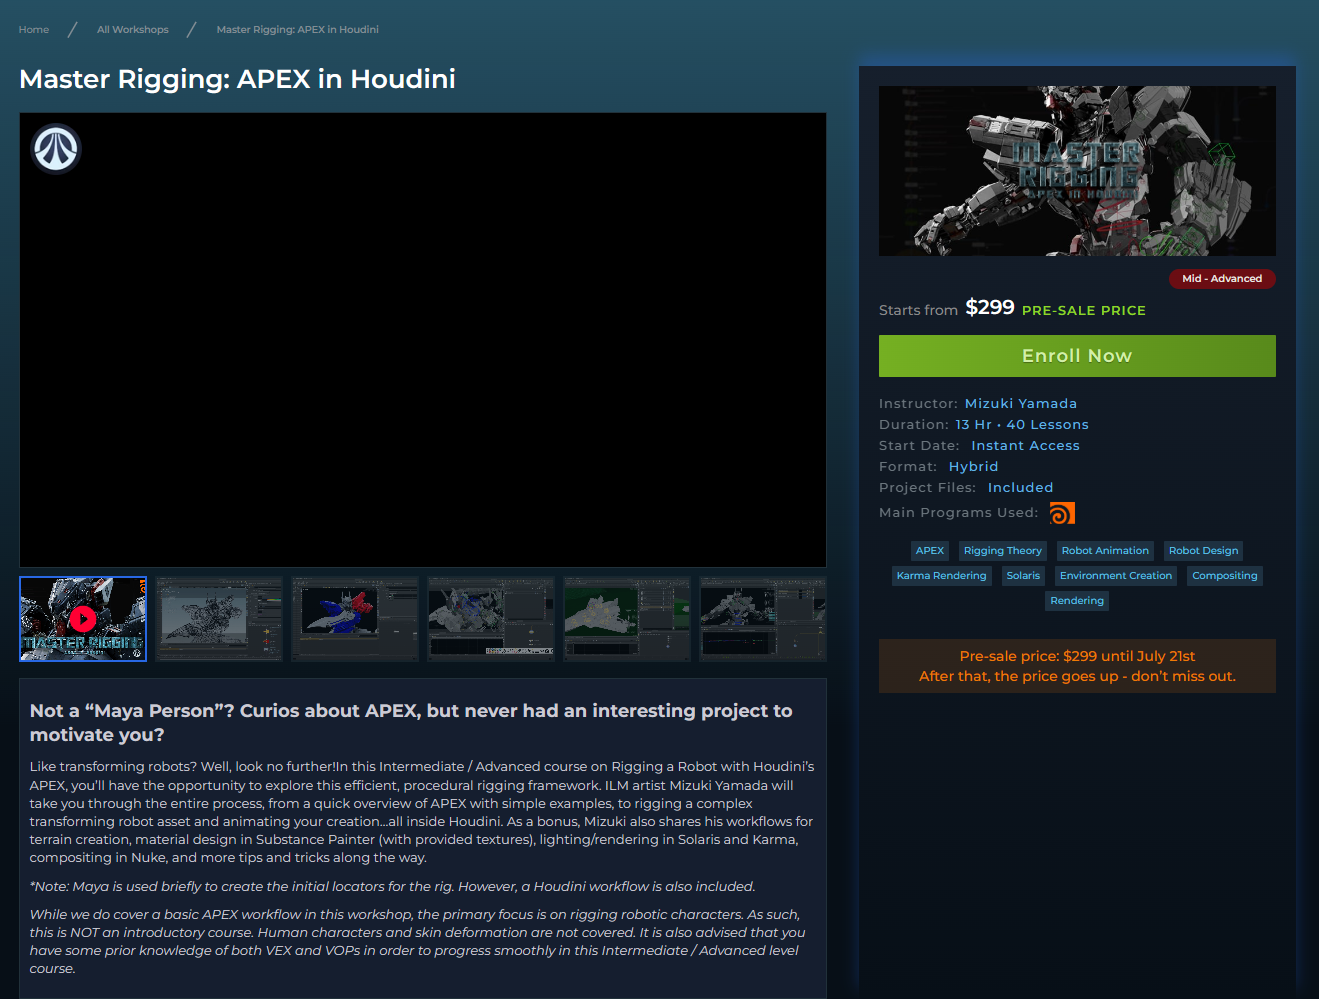Click the Hybrid format value

point(974,467)
